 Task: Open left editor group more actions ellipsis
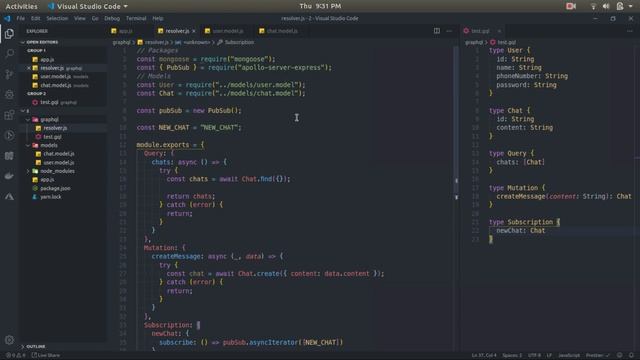[x=449, y=31]
